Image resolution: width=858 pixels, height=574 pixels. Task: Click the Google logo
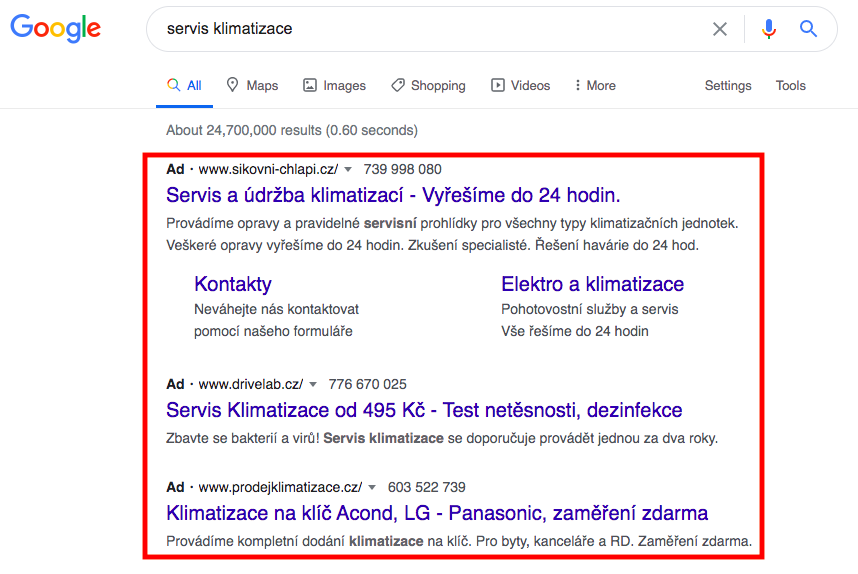tap(55, 28)
